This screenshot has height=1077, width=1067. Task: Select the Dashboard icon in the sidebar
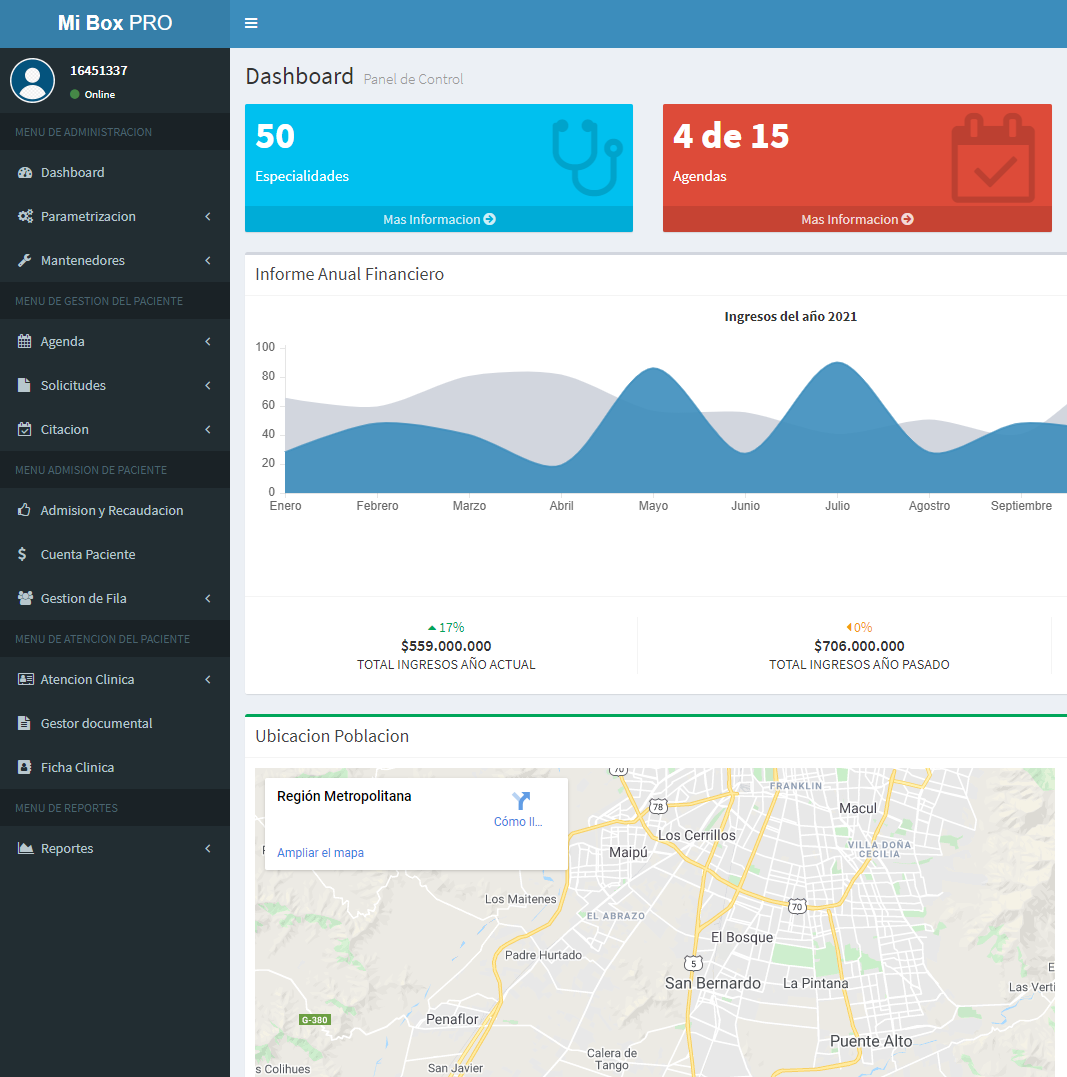[x=22, y=172]
